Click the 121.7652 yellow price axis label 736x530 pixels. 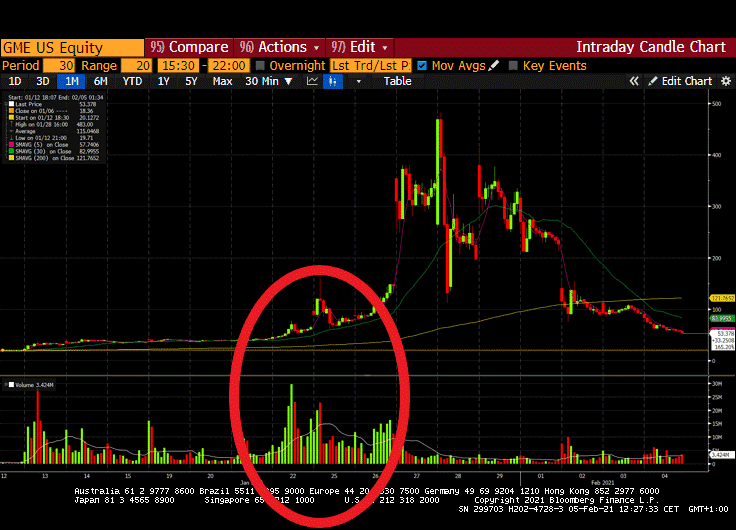[722, 299]
